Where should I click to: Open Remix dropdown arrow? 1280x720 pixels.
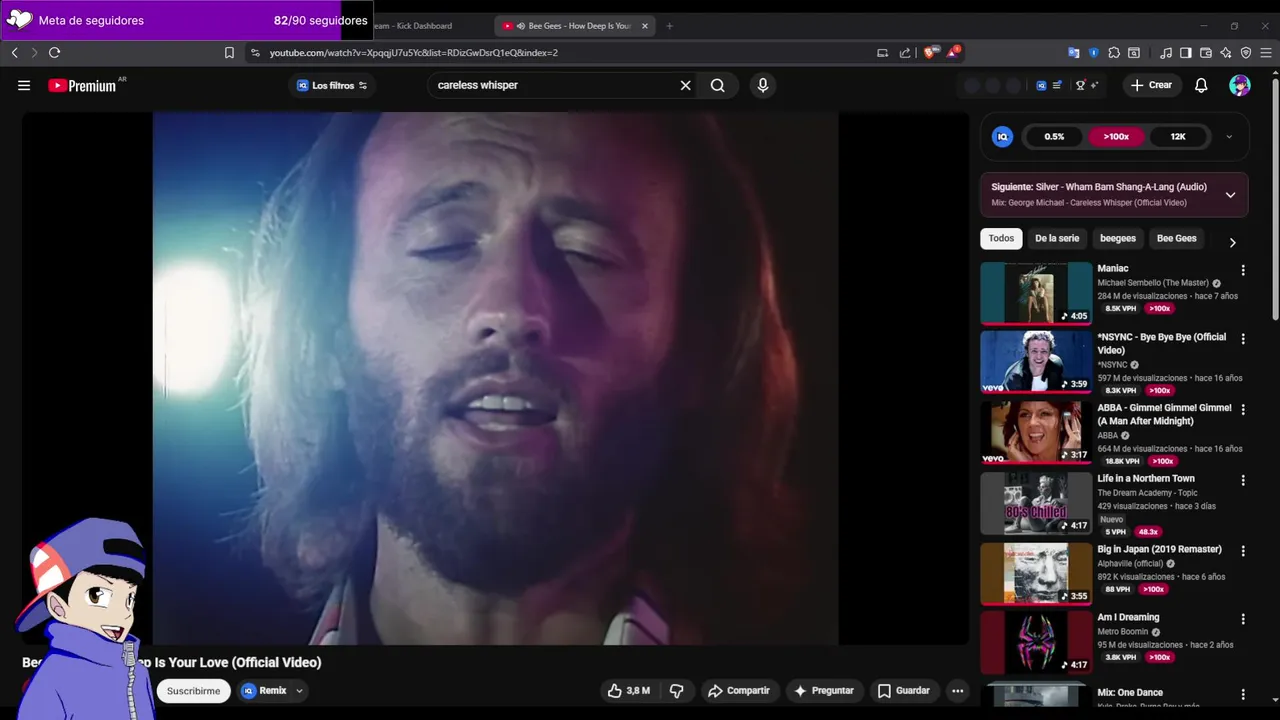tap(299, 691)
